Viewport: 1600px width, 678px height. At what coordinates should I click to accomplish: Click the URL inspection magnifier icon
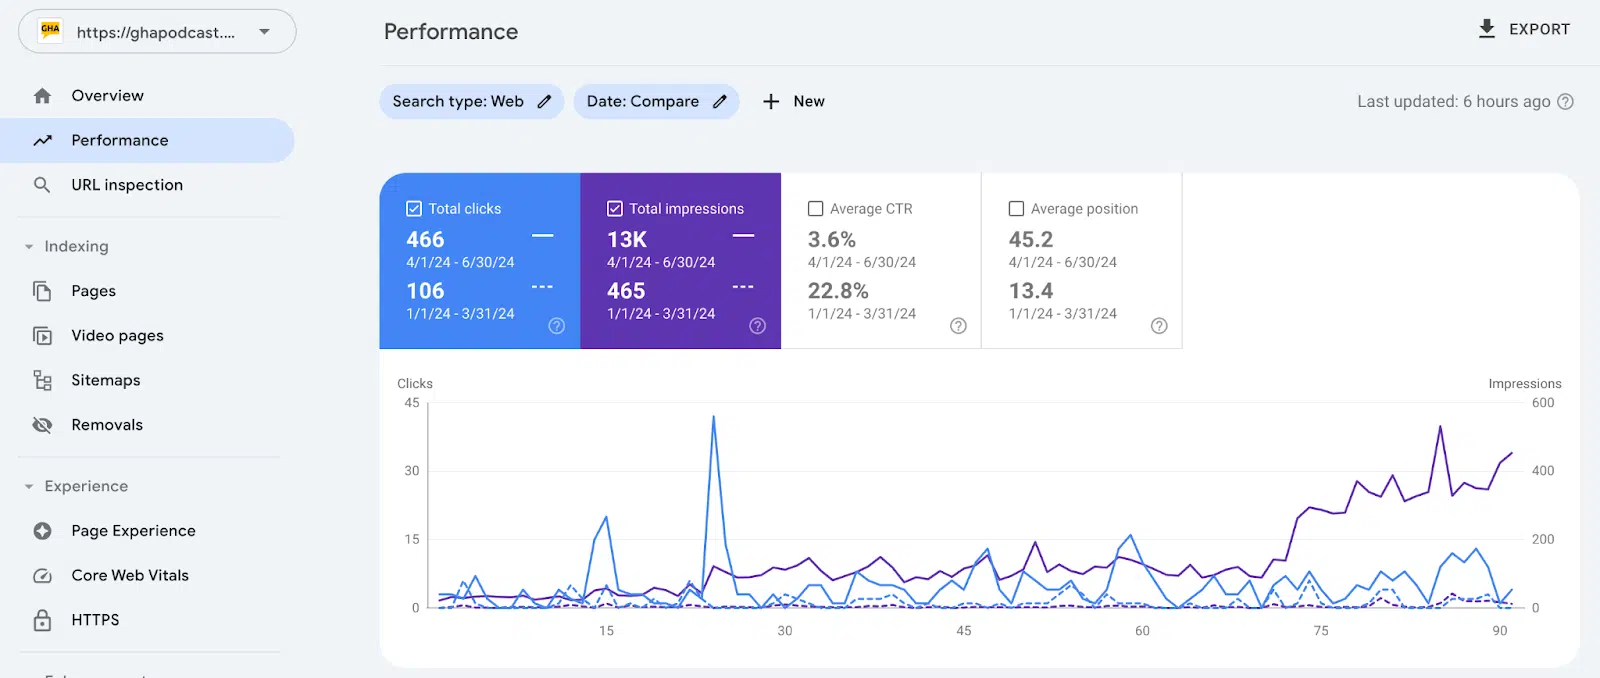(x=42, y=185)
